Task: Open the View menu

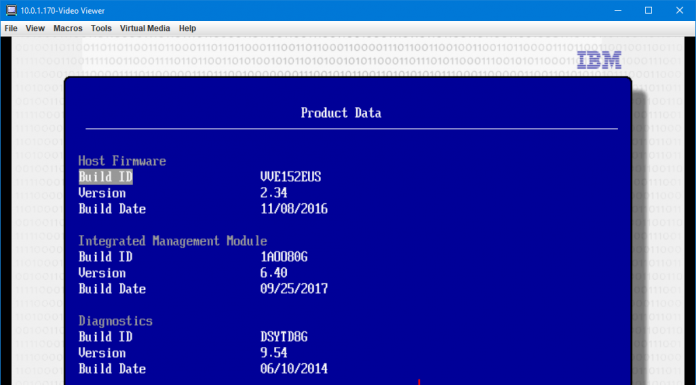Action: click(35, 28)
